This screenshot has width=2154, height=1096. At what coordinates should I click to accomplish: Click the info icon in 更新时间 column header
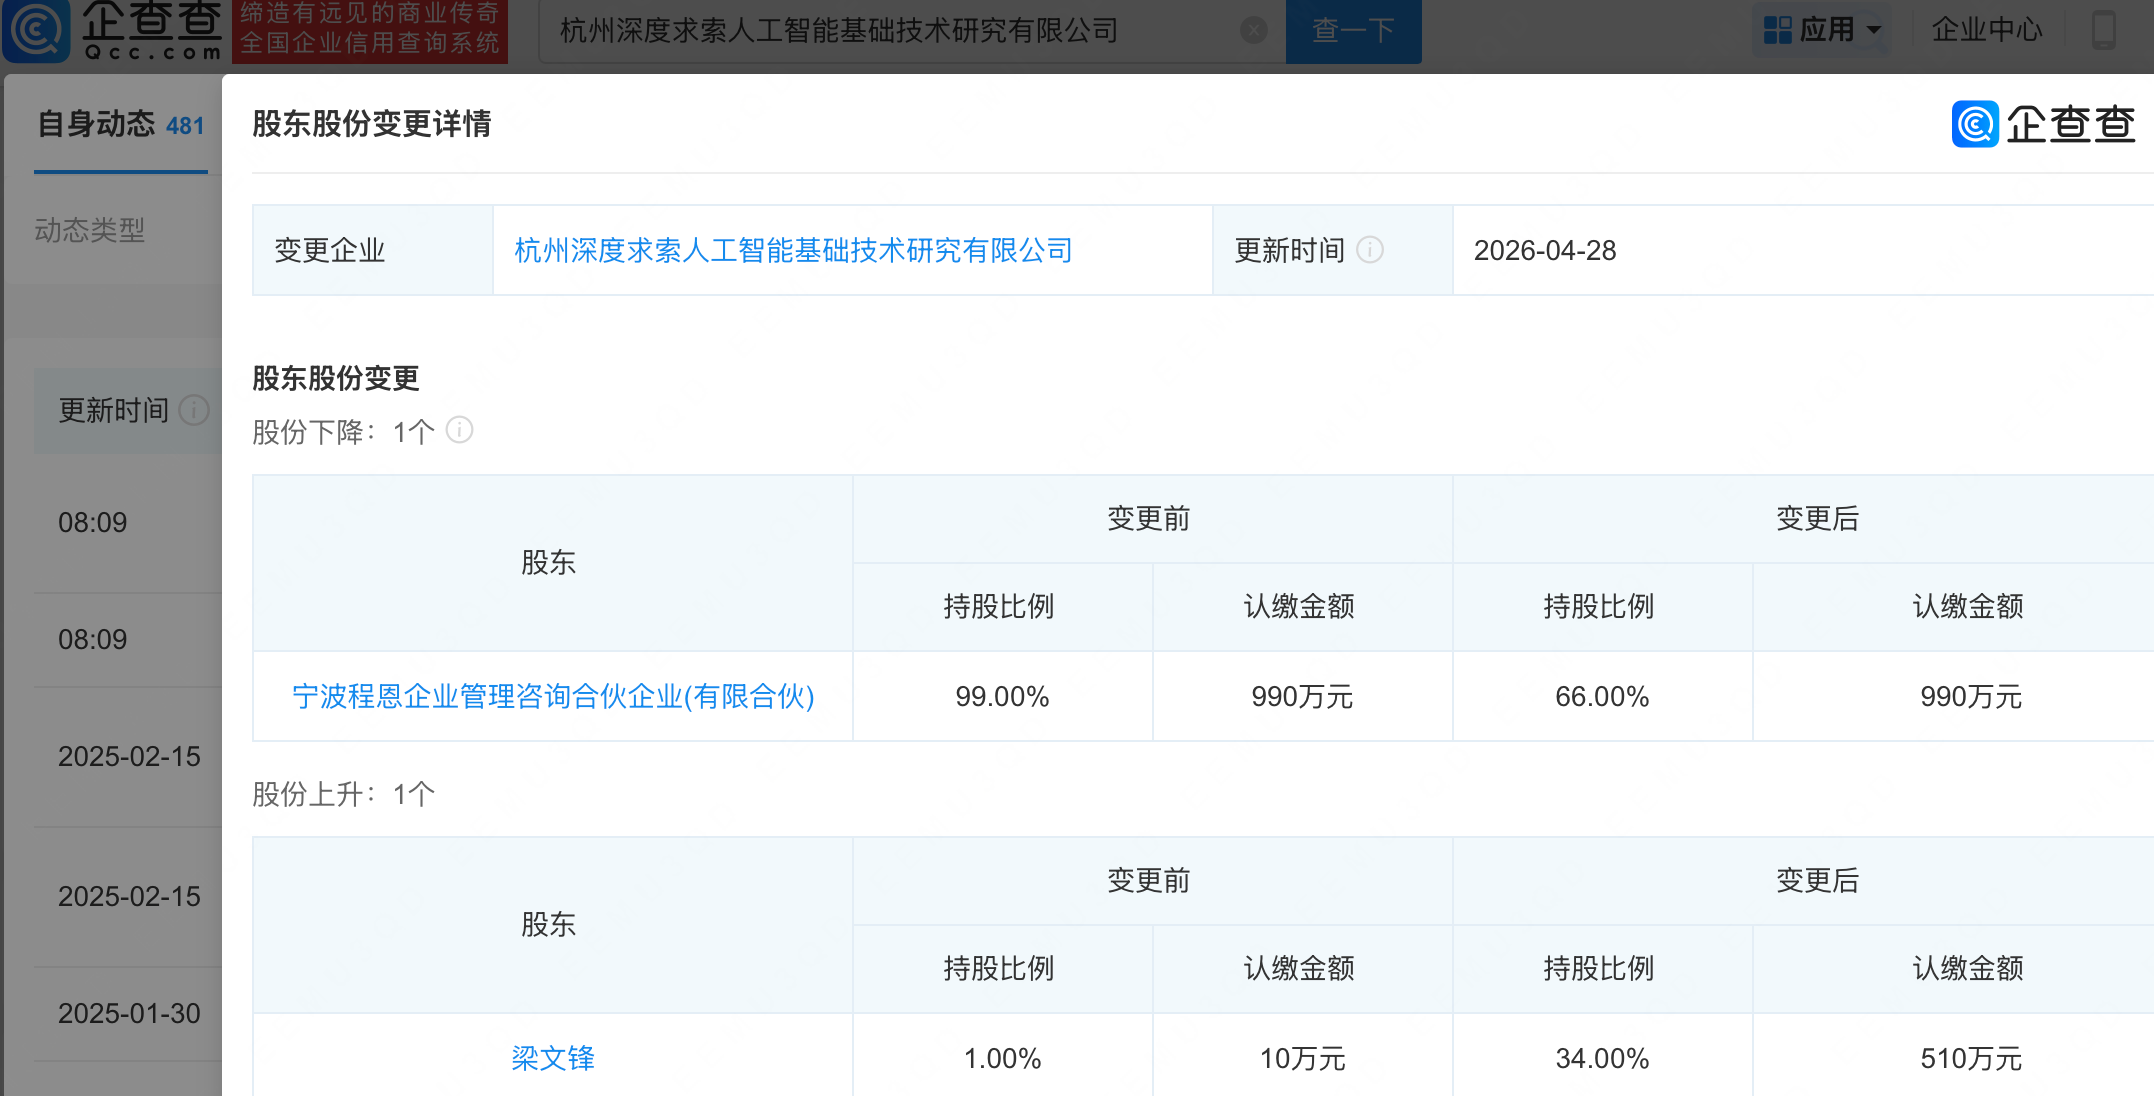pos(192,411)
